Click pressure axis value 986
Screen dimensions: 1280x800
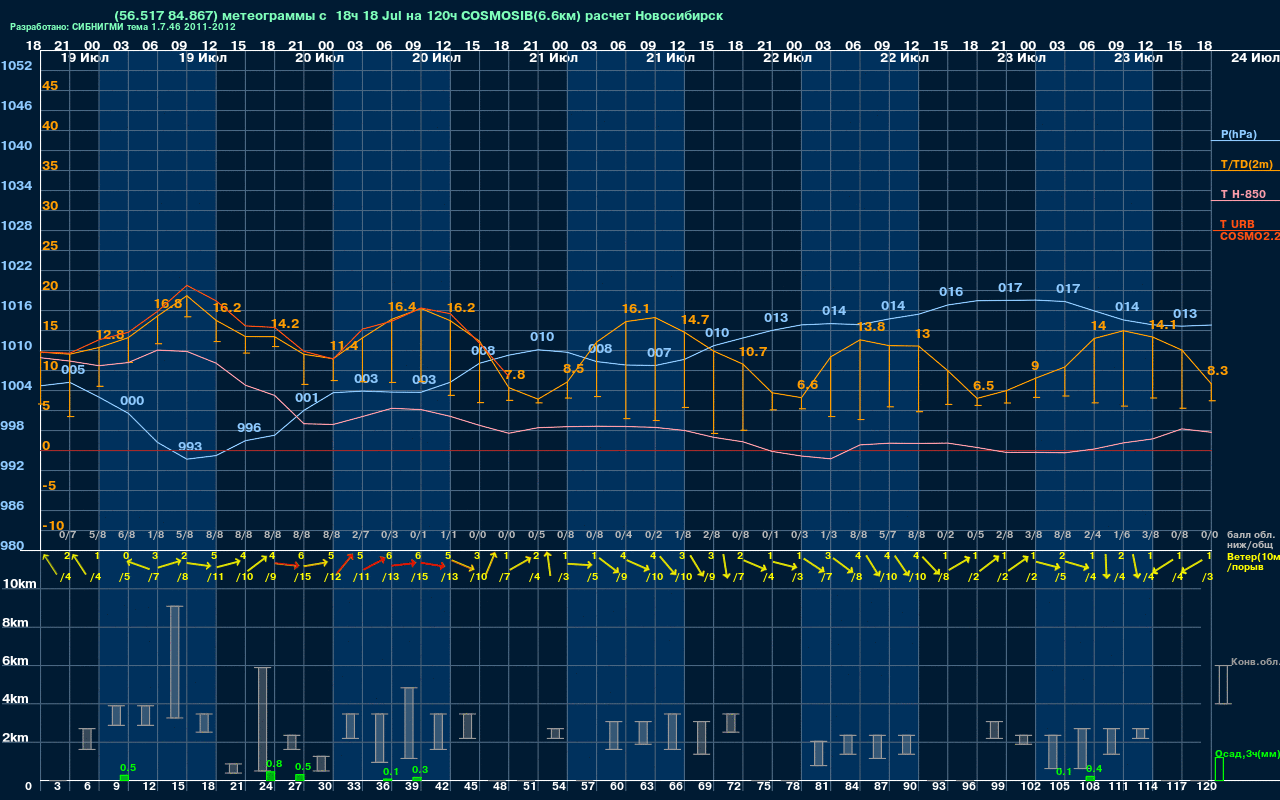click(x=12, y=506)
